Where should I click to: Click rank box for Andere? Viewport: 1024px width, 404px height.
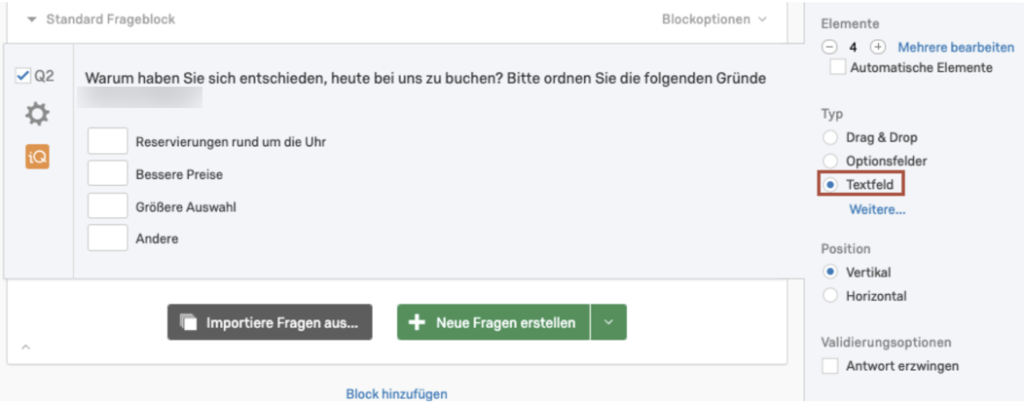(108, 238)
